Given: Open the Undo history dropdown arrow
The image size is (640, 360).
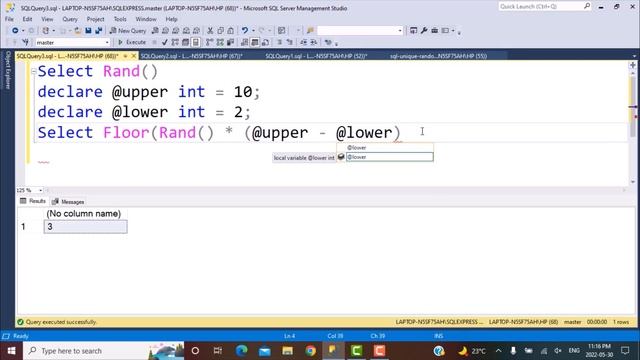Looking at the screenshot, I should click(x=253, y=31).
